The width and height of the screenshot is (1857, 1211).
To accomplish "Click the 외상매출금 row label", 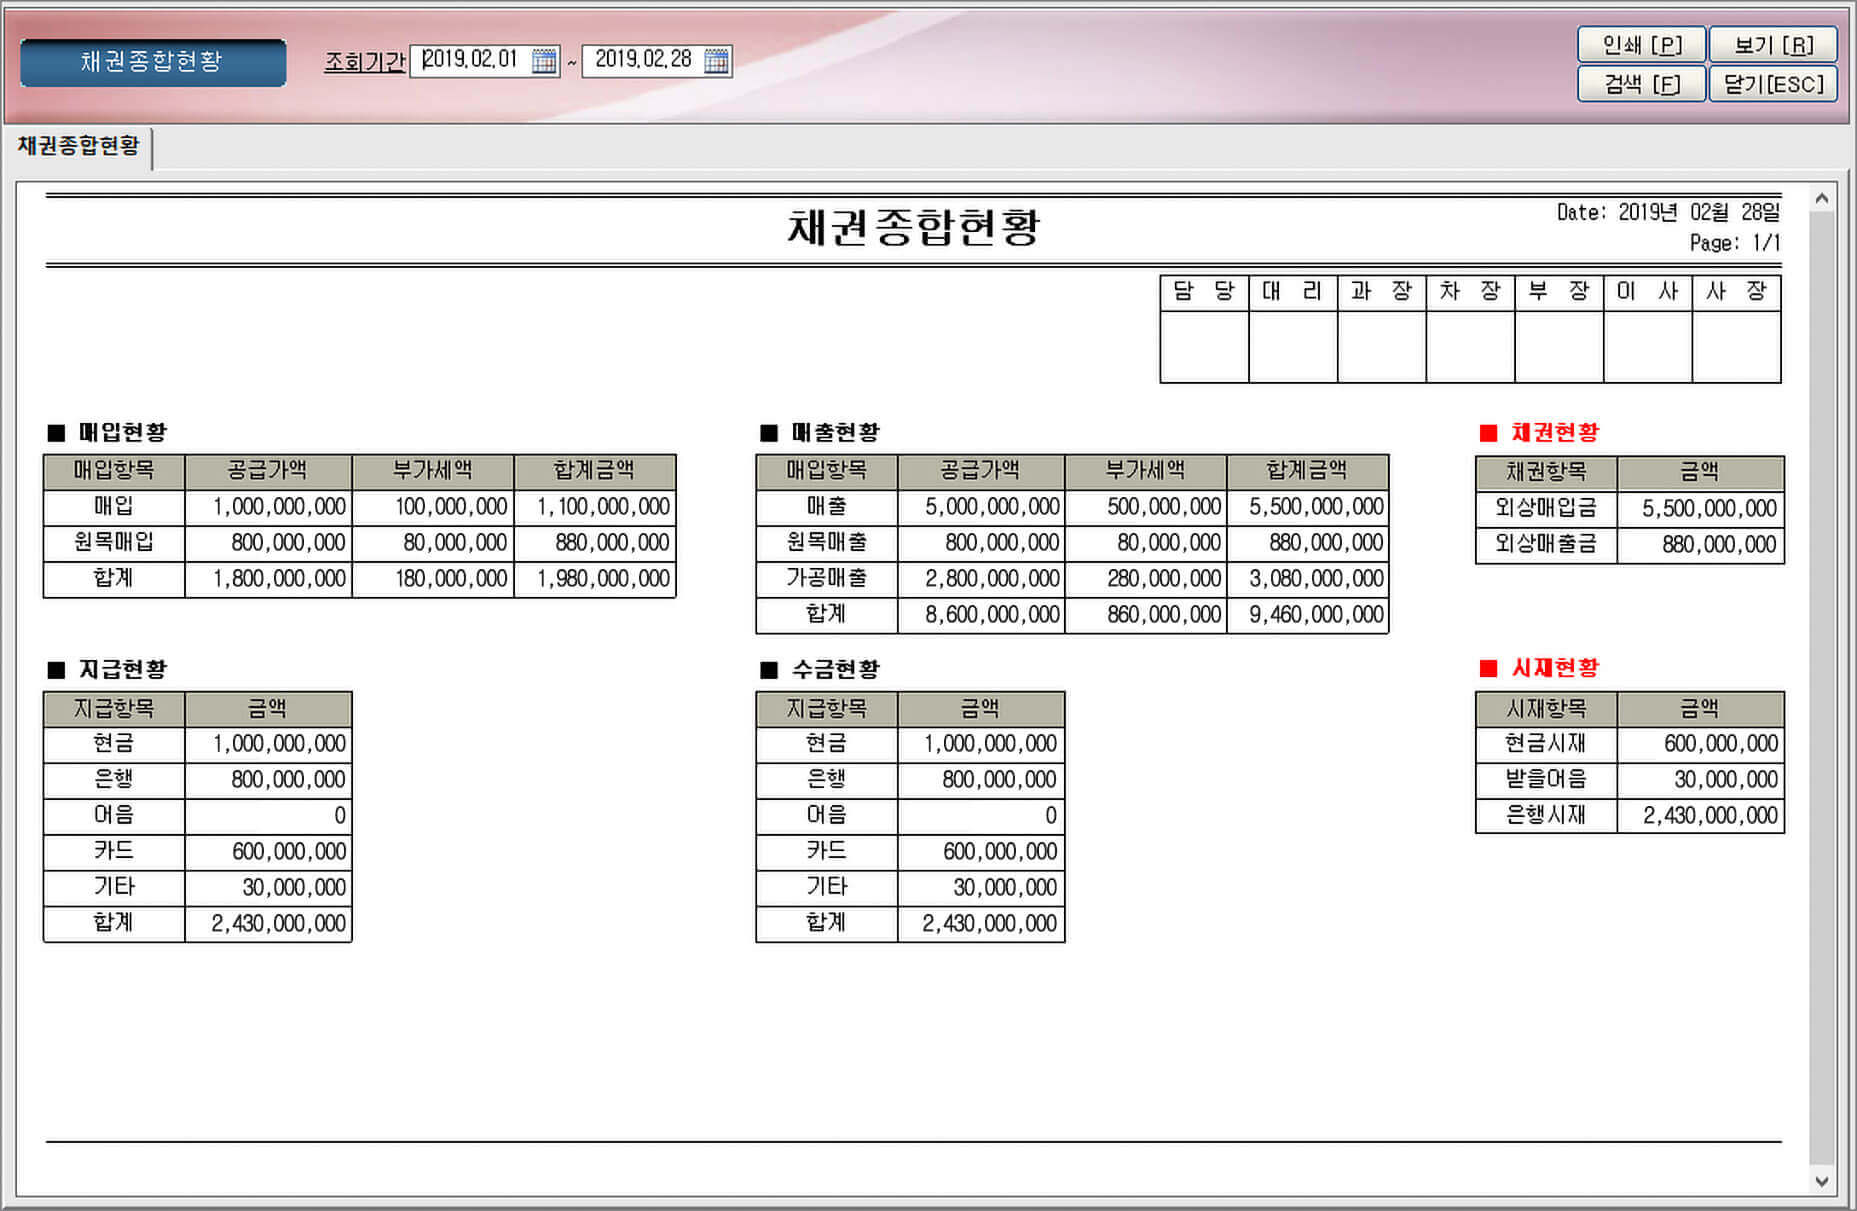I will 1546,544.
